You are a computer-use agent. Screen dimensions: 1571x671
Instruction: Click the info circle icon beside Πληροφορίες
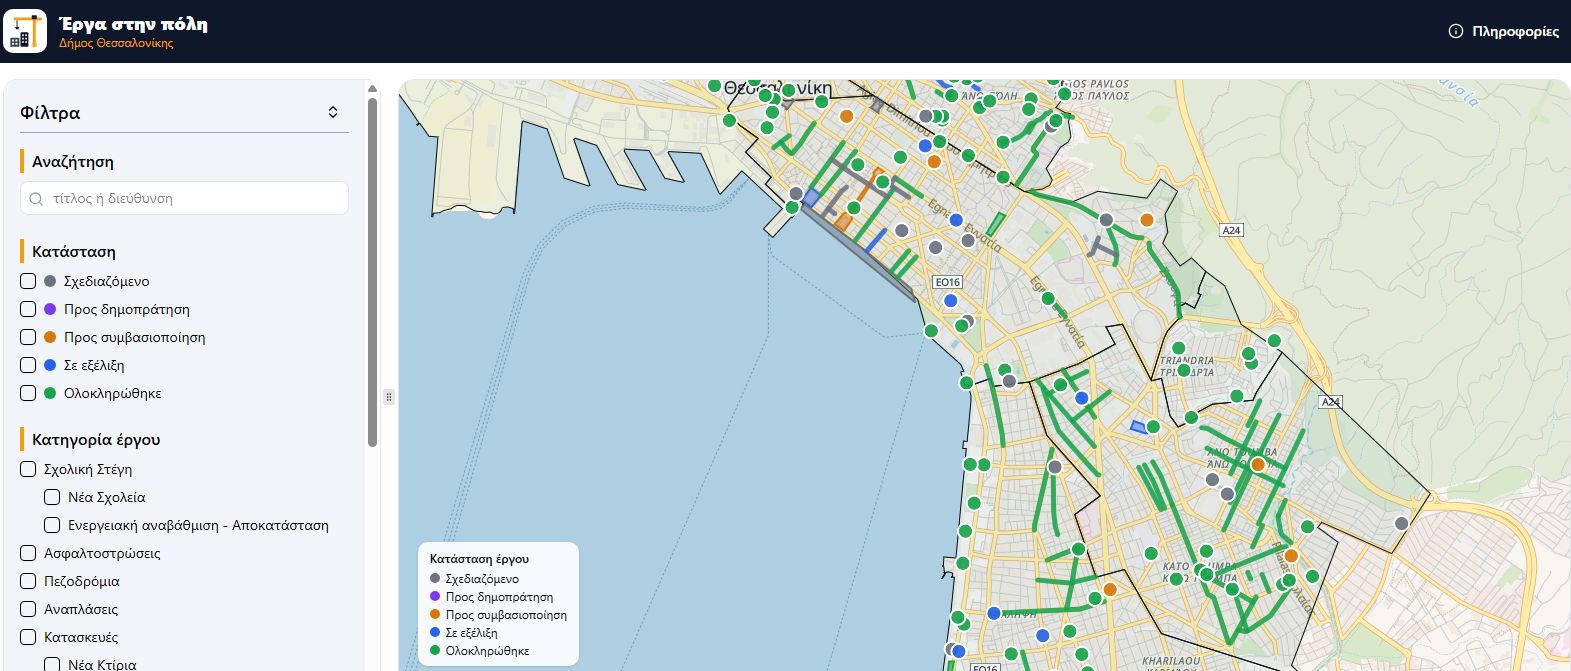[x=1456, y=31]
